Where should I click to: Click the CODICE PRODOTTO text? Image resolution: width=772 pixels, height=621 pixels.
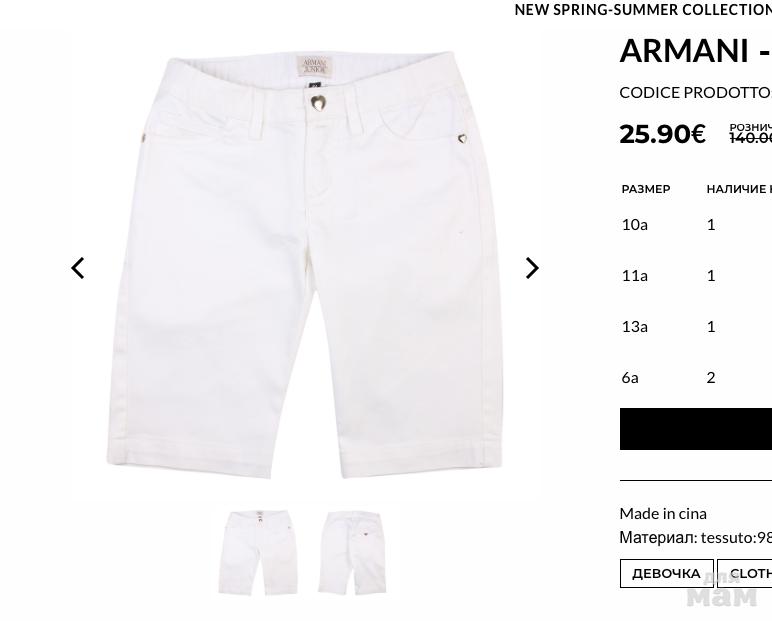695,92
